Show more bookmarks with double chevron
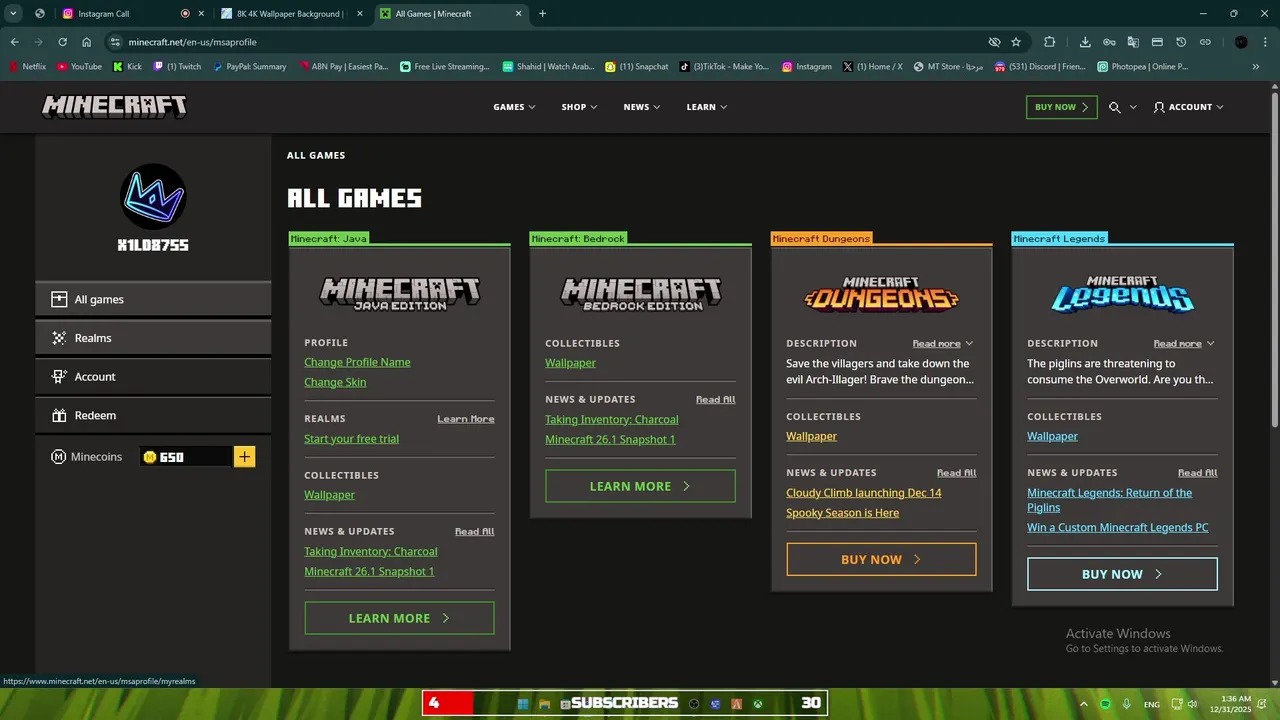This screenshot has height=720, width=1280. (x=1256, y=67)
